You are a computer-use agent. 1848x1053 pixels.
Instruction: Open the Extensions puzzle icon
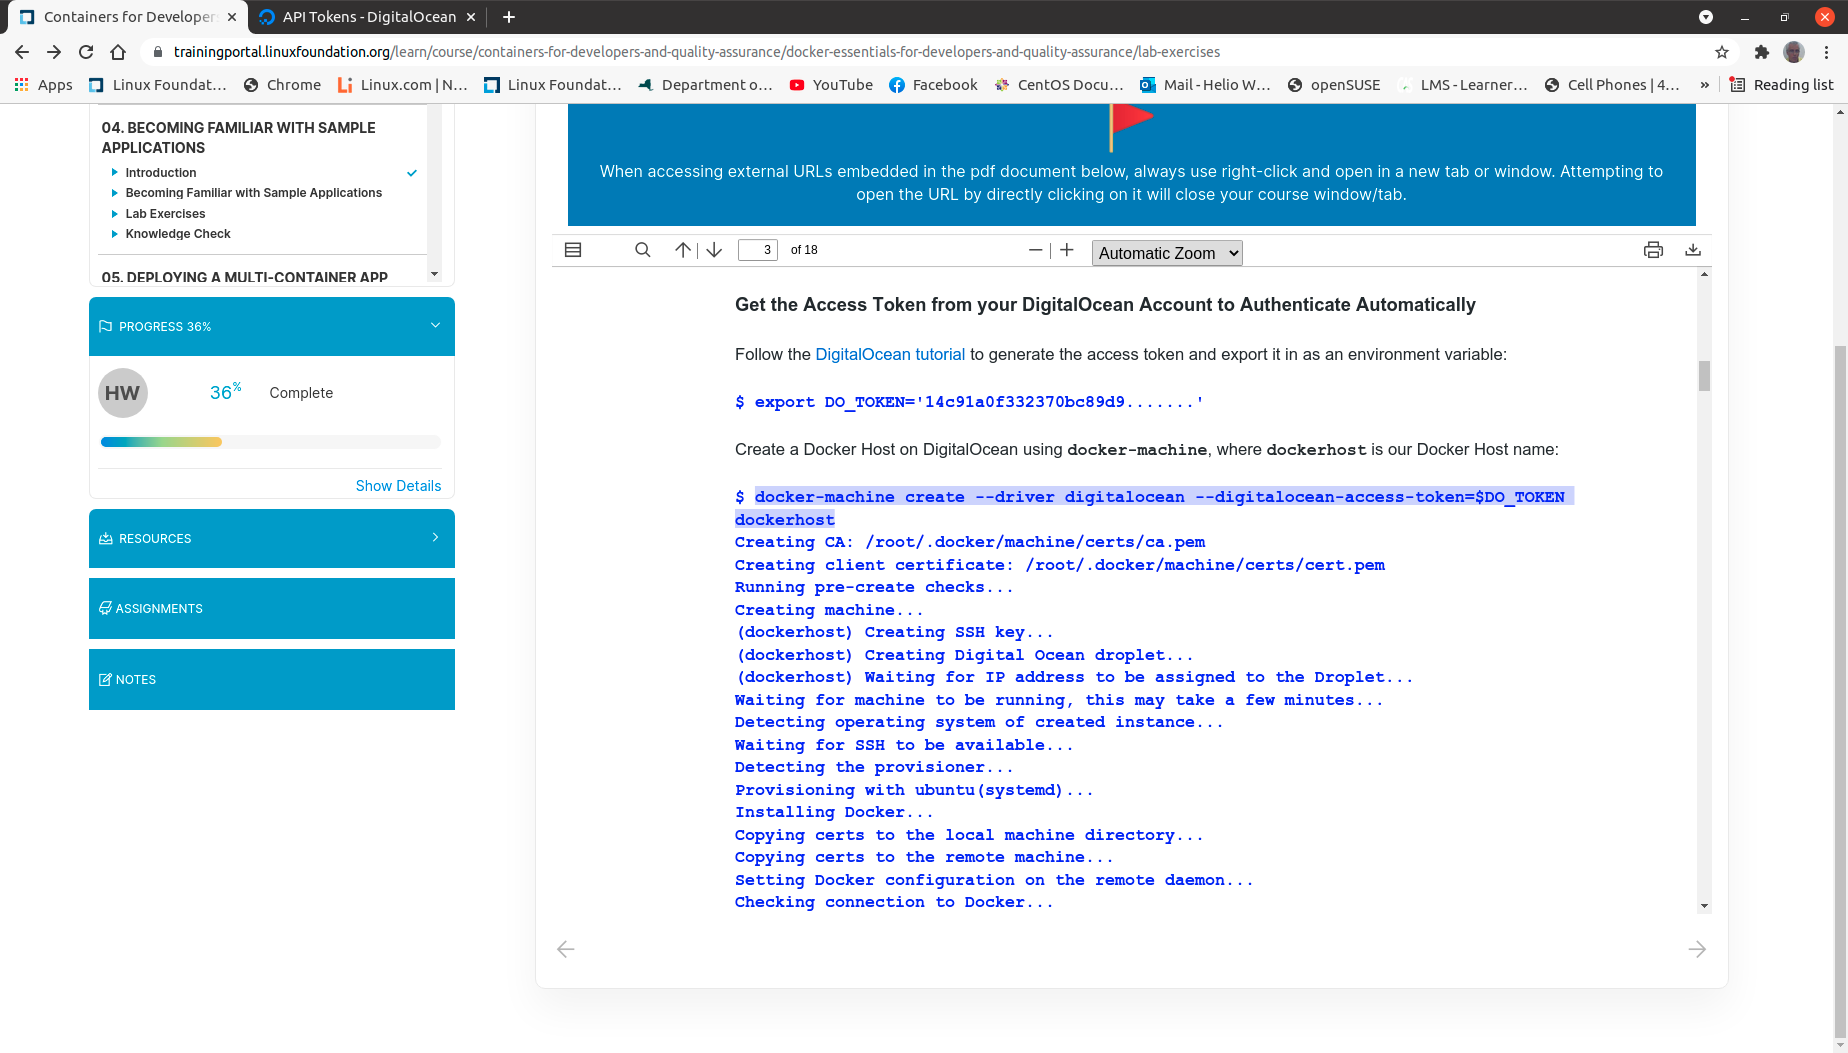click(x=1762, y=52)
